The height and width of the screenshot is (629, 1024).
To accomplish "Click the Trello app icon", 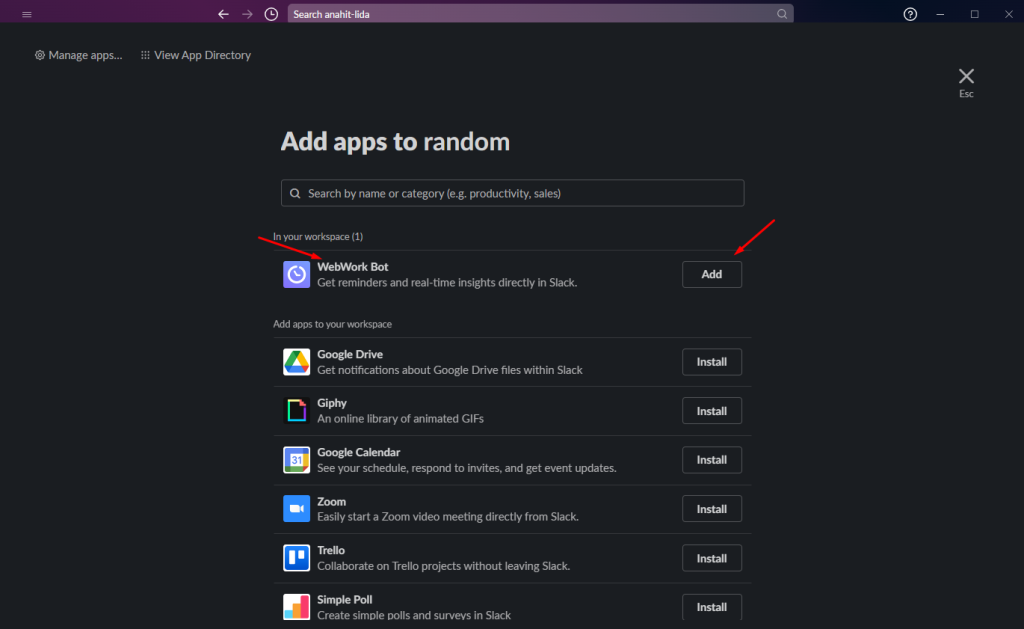I will tap(296, 558).
